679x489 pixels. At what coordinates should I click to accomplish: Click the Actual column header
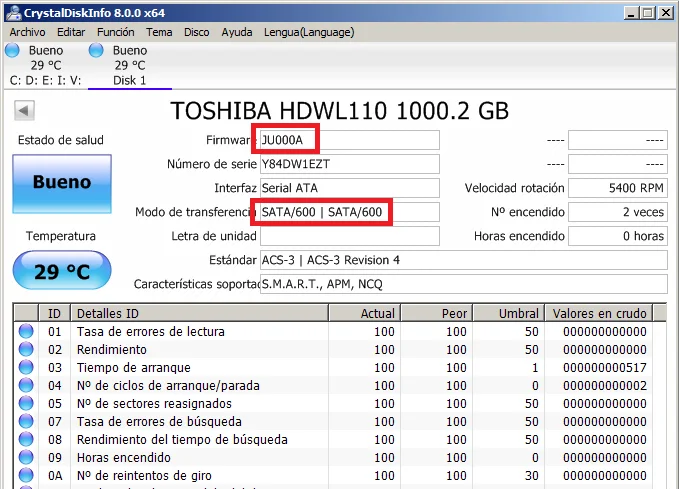[365, 313]
